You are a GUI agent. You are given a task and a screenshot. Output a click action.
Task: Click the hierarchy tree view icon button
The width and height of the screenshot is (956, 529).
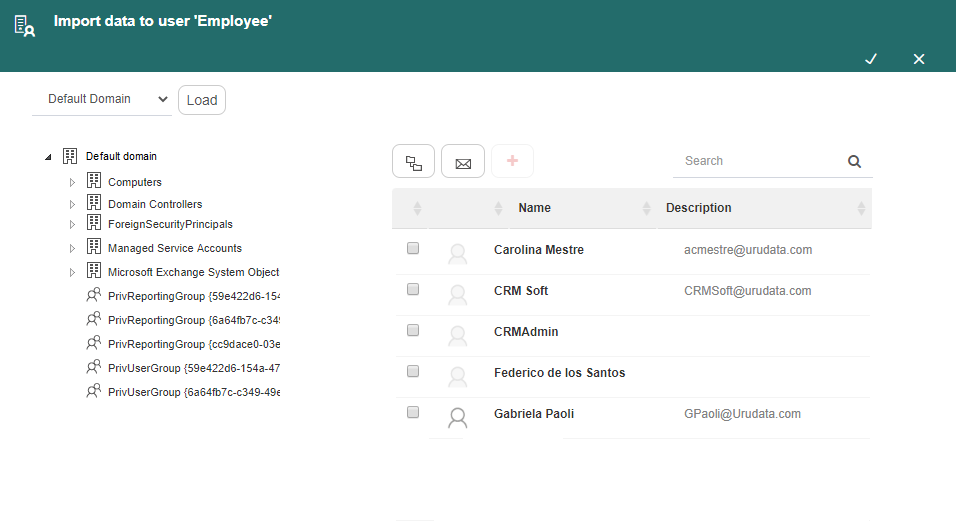413,162
